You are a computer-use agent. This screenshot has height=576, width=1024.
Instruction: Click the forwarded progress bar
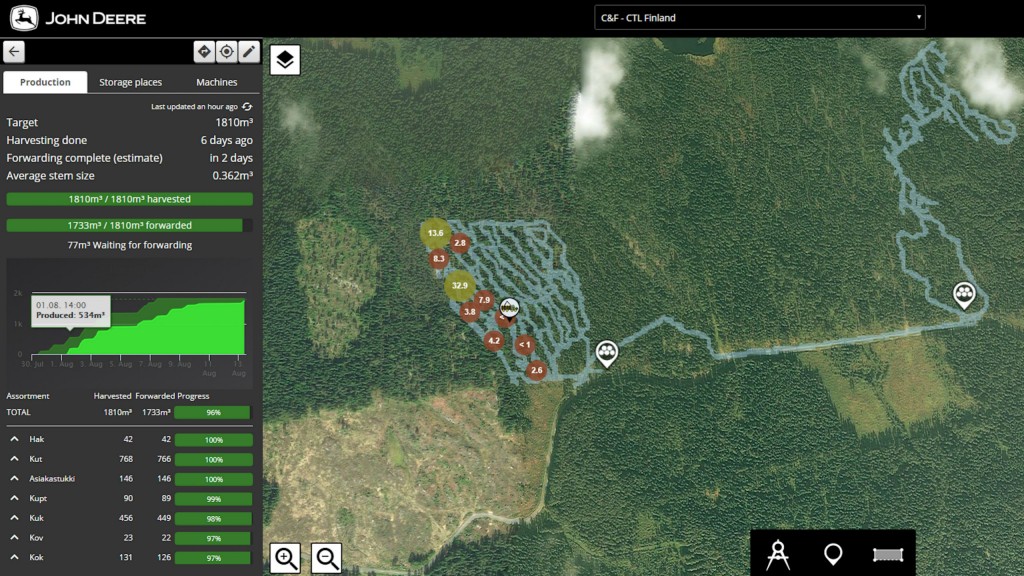[129, 225]
